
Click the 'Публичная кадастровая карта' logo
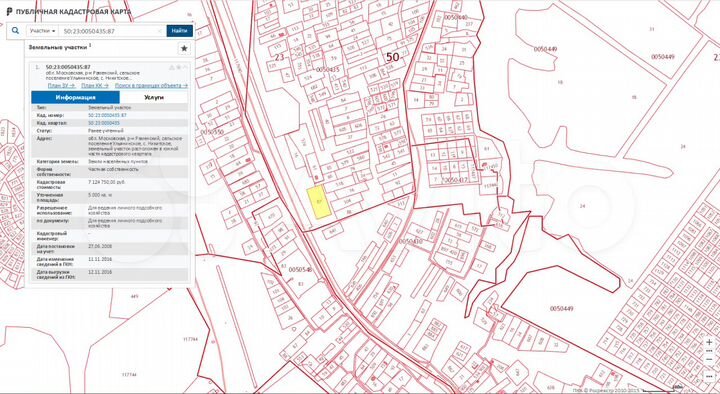point(69,11)
